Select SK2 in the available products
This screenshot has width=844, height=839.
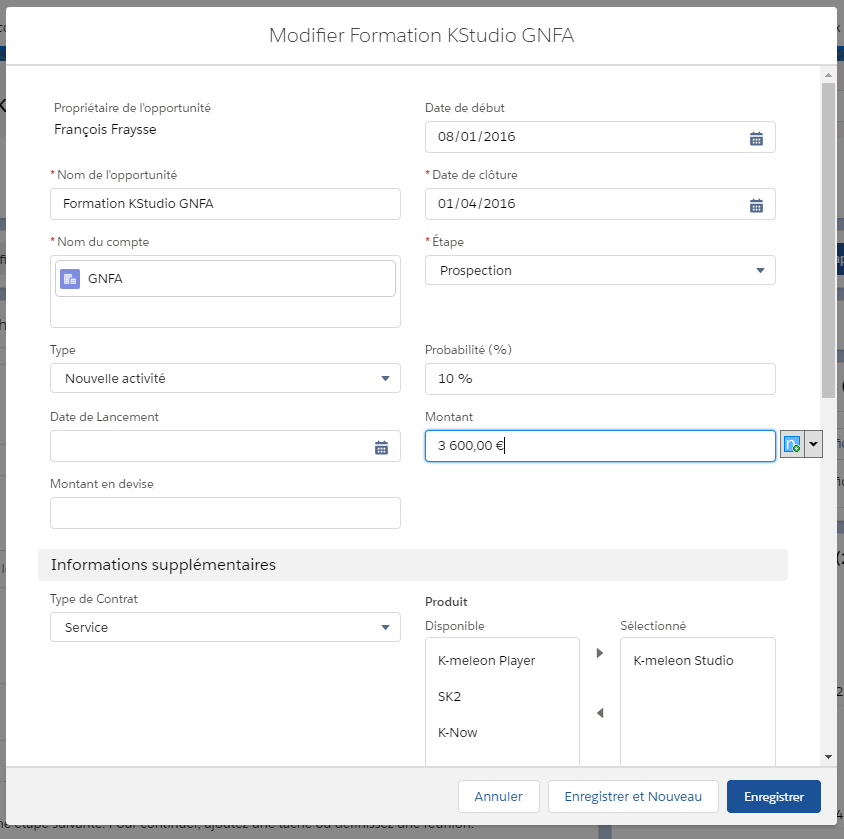(x=450, y=697)
